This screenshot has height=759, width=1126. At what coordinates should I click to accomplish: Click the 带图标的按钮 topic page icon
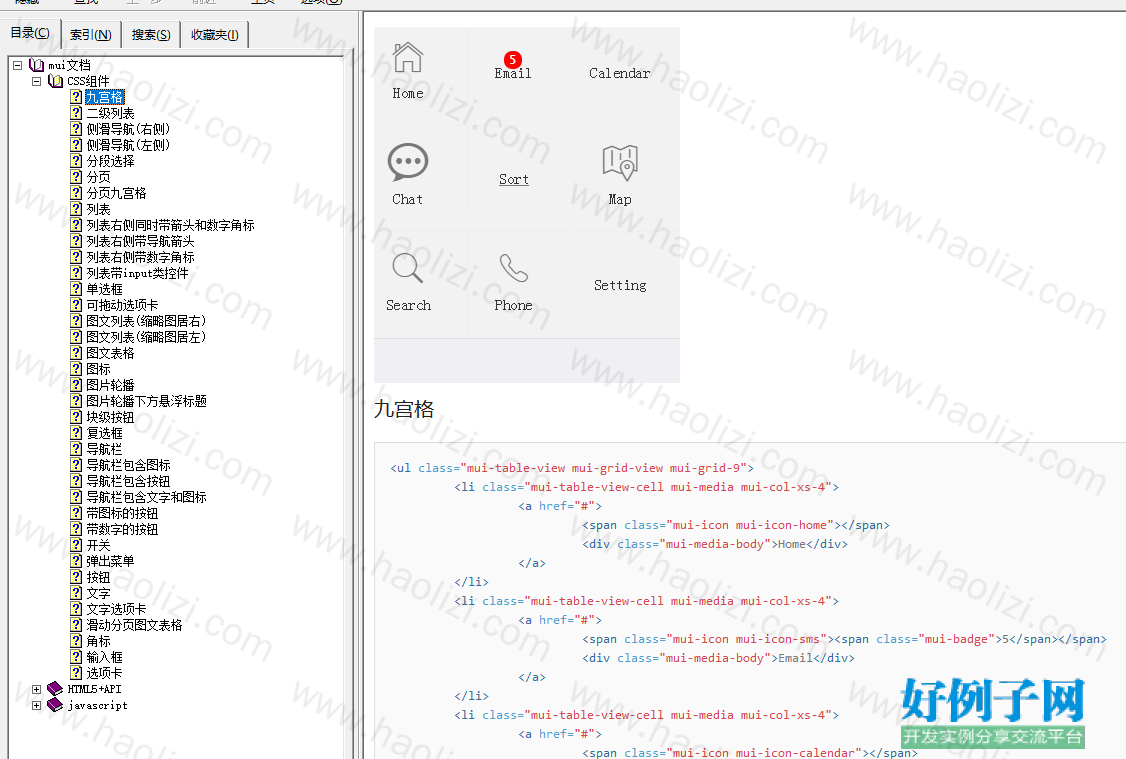[x=76, y=513]
